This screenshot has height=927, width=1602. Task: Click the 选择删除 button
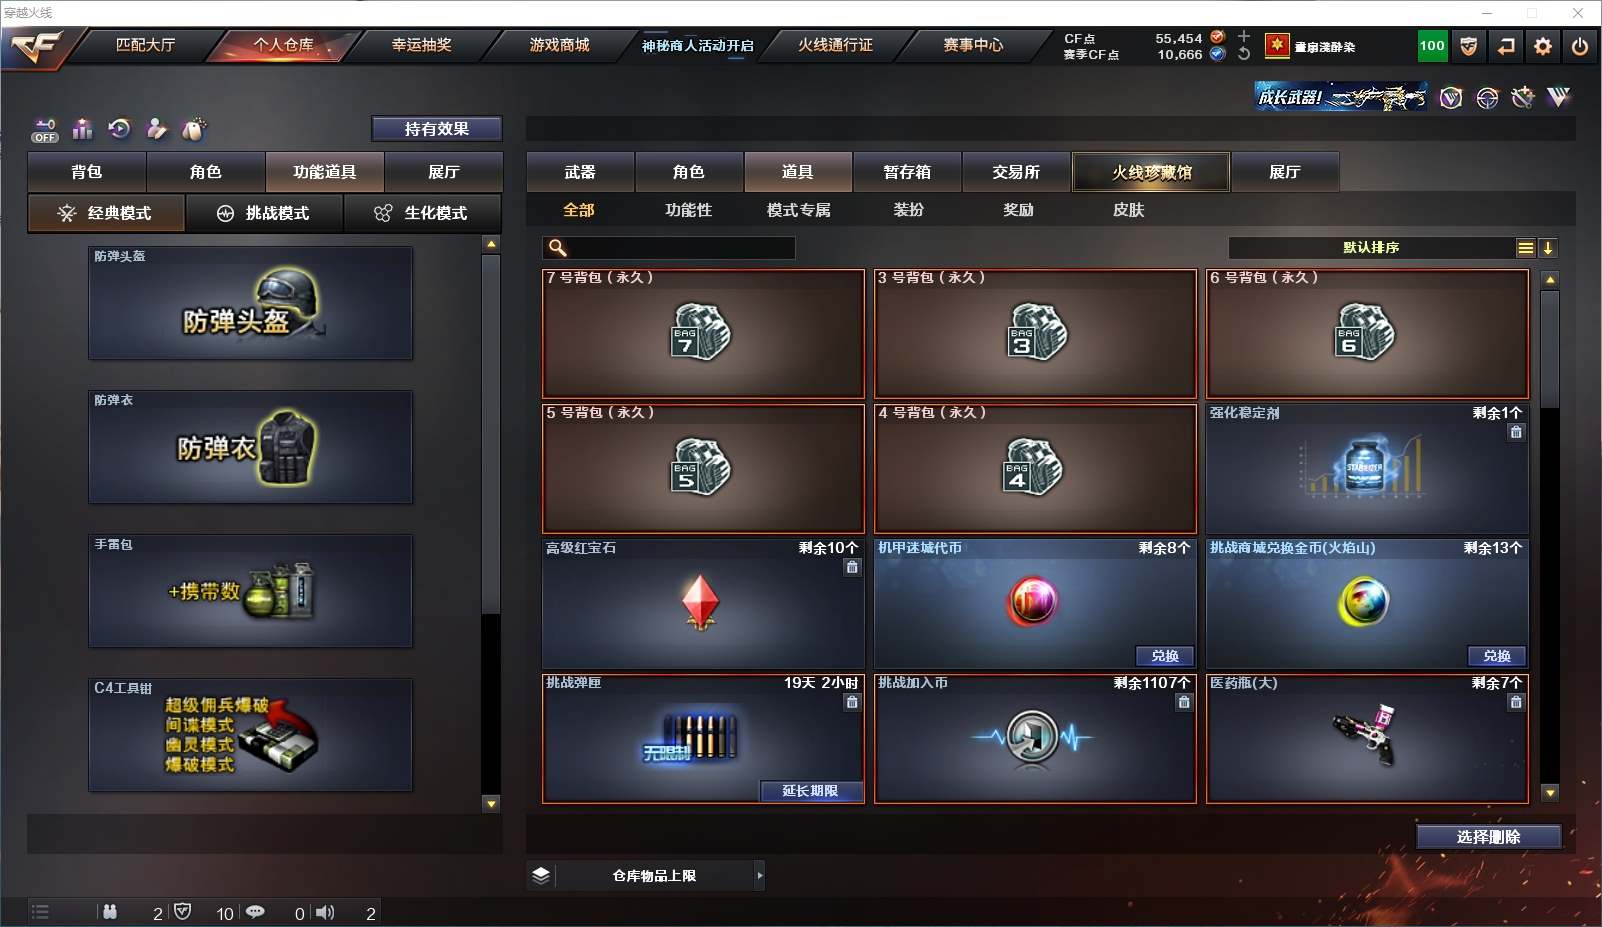coord(1488,837)
